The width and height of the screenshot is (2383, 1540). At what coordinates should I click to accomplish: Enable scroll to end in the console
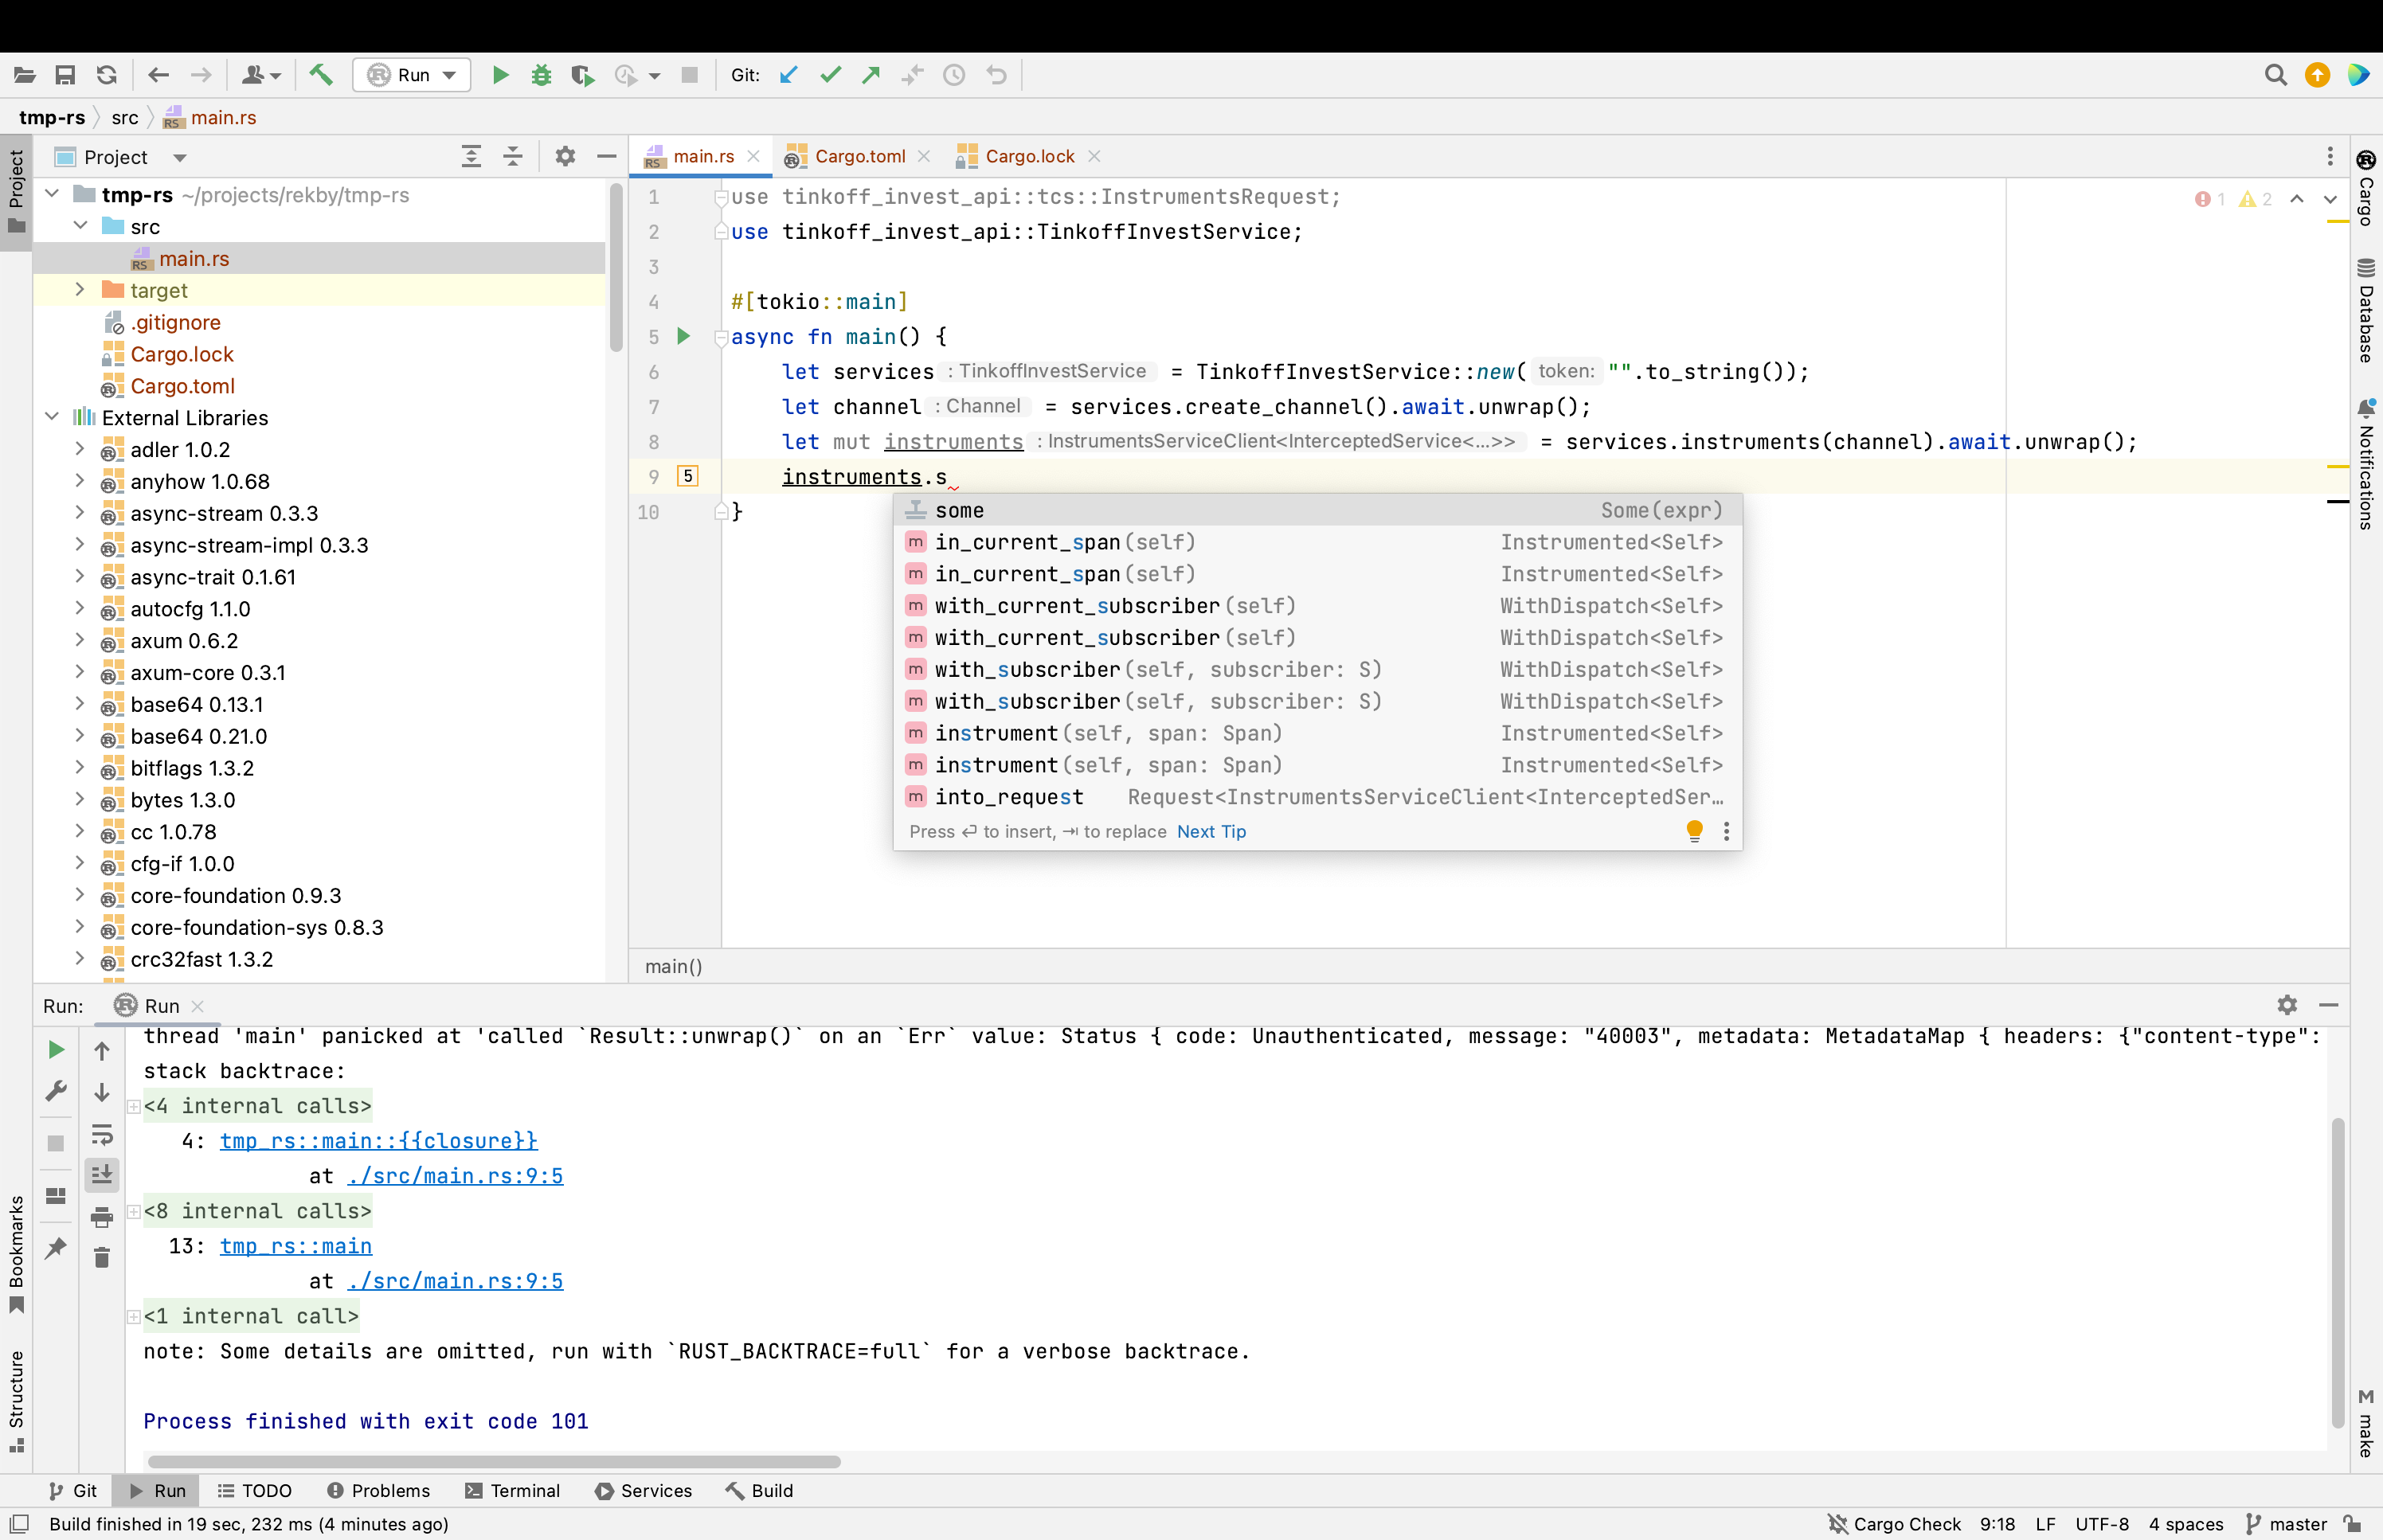[x=102, y=1175]
